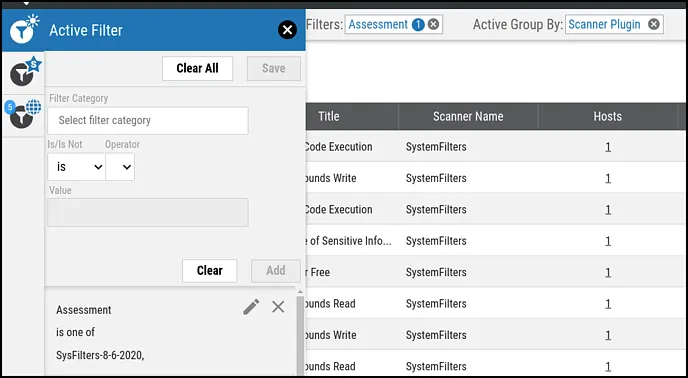688x378 pixels.
Task: Remove the Scanner Plugin group-by chip
Action: [654, 25]
